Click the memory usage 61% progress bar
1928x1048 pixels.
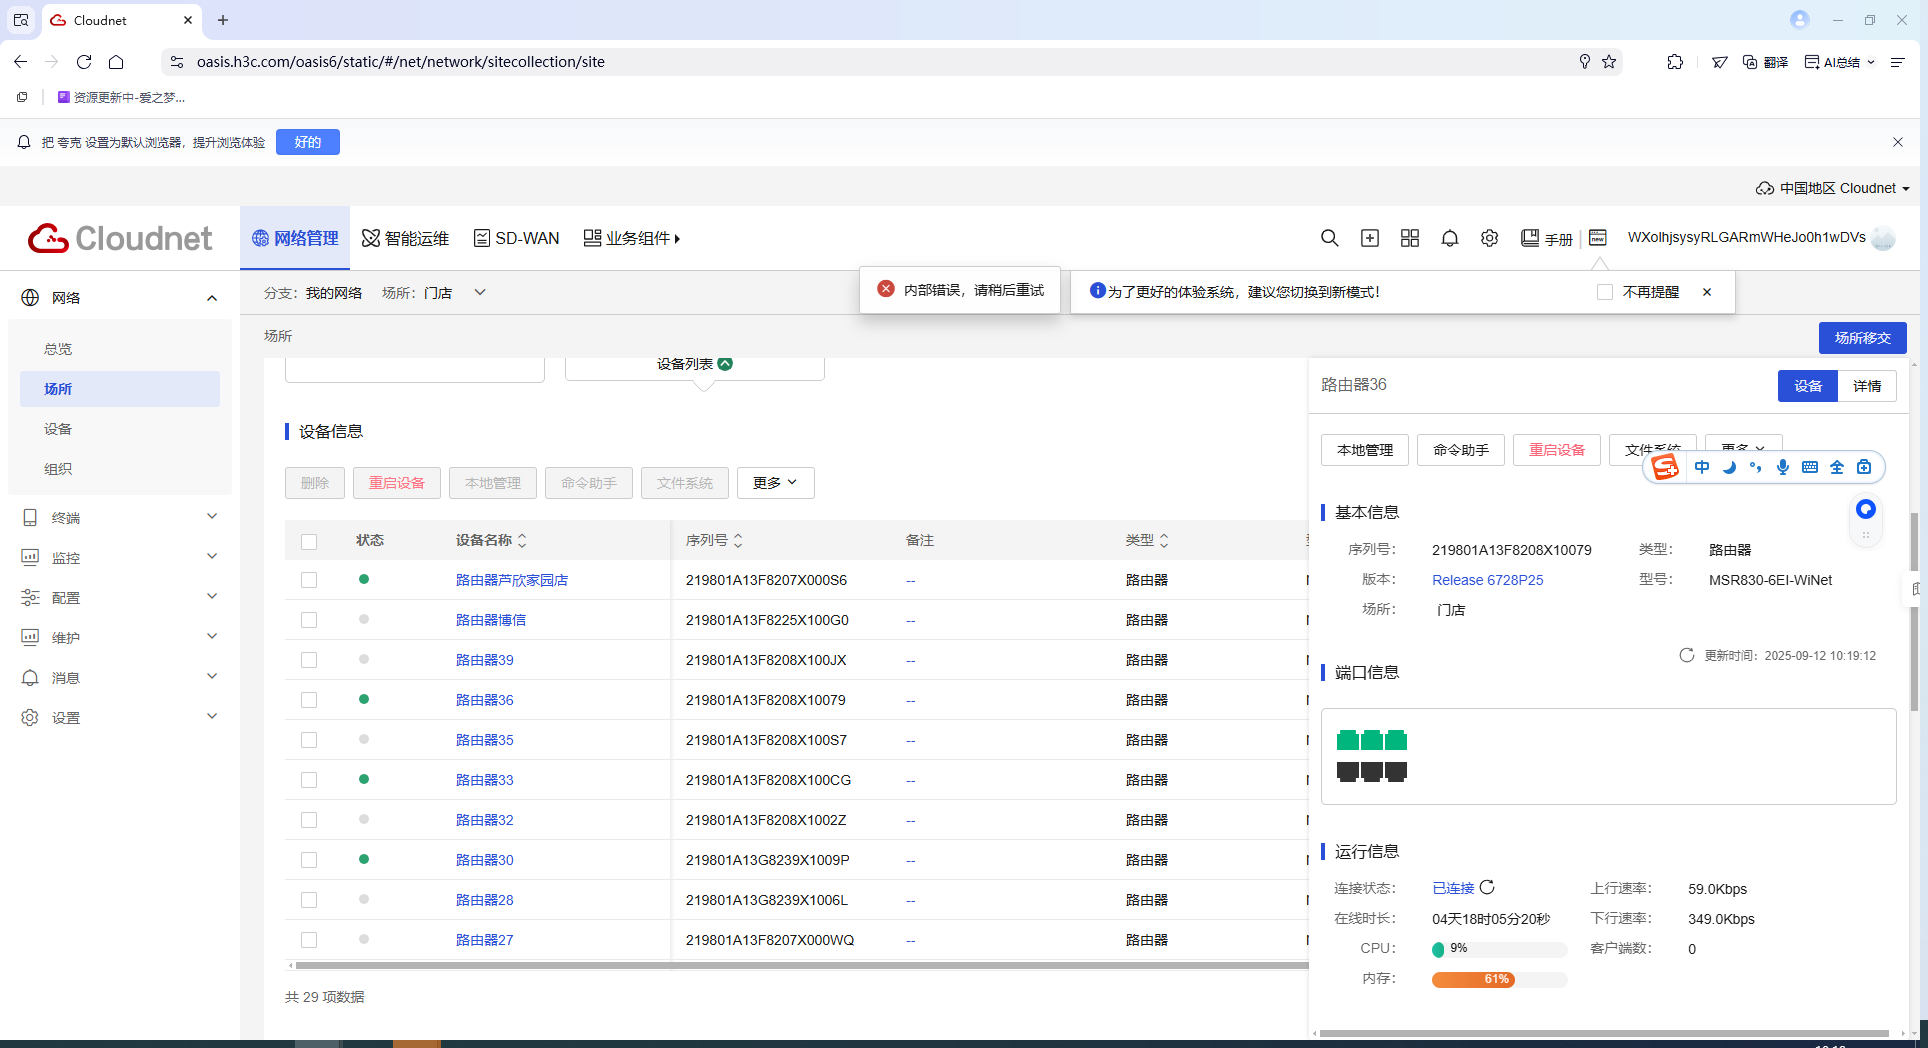[x=1498, y=979]
